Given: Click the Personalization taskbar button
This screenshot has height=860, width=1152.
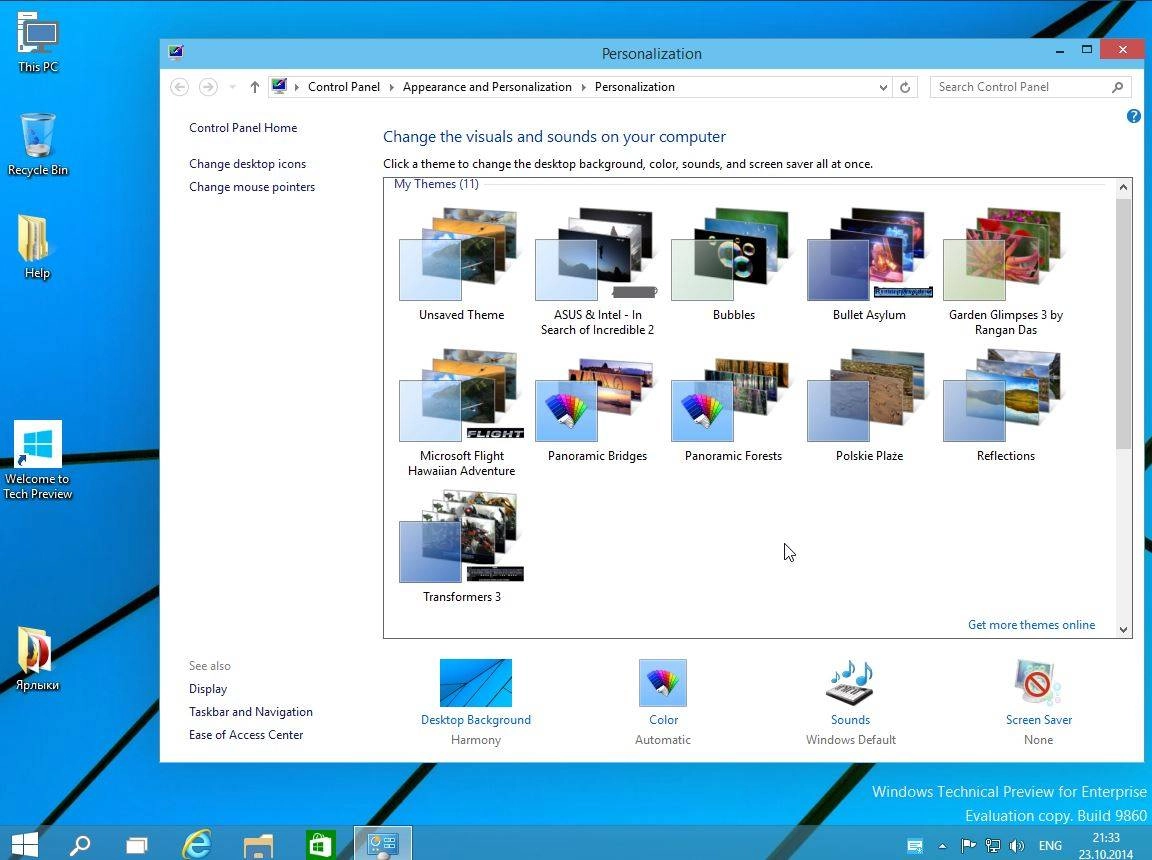Looking at the screenshot, I should (382, 843).
